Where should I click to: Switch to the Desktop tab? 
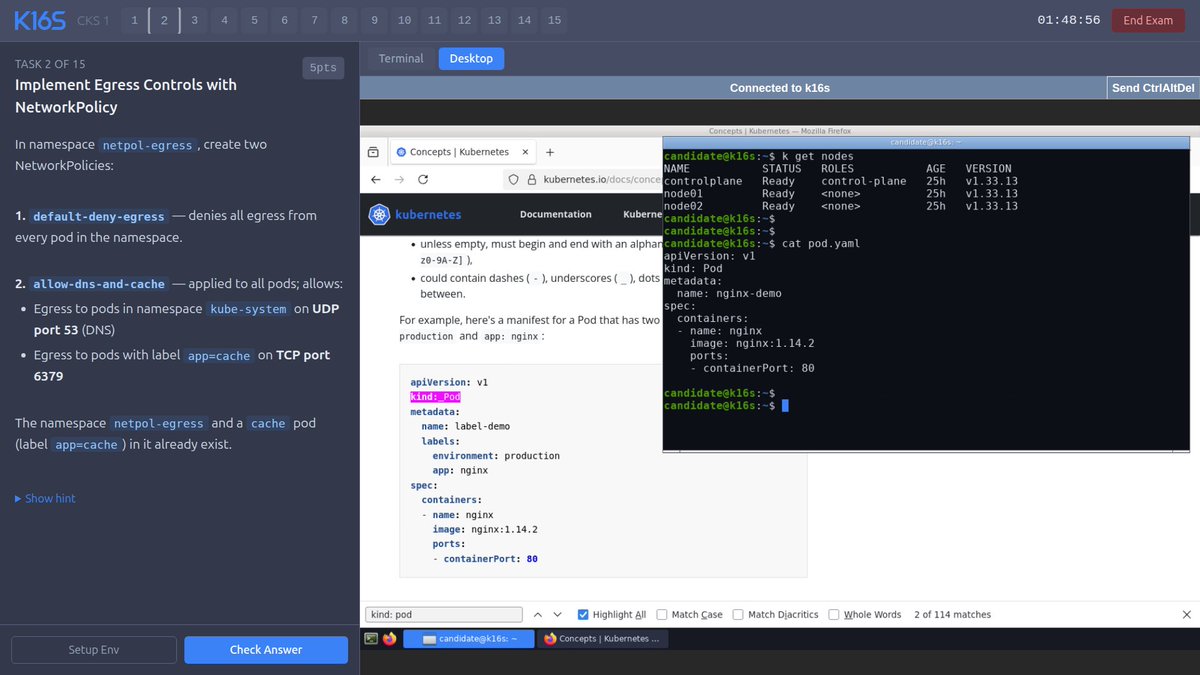pyautogui.click(x=471, y=58)
